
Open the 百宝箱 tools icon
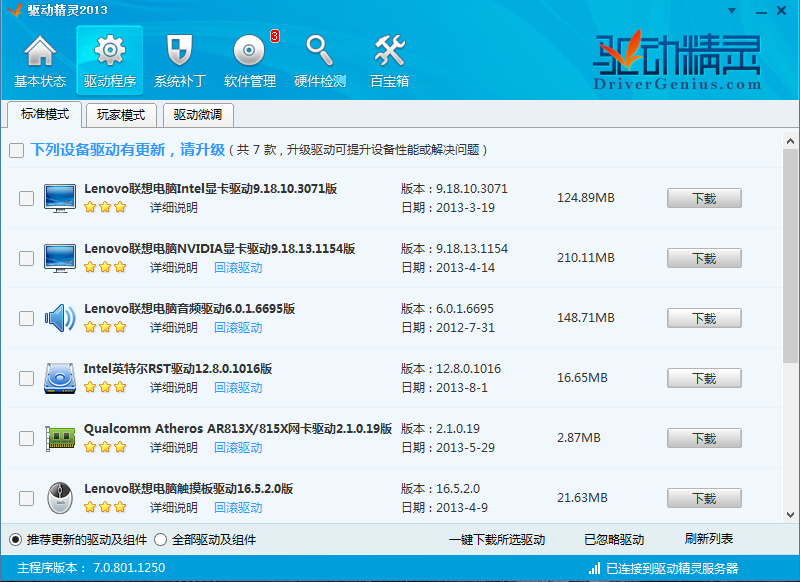click(x=390, y=50)
